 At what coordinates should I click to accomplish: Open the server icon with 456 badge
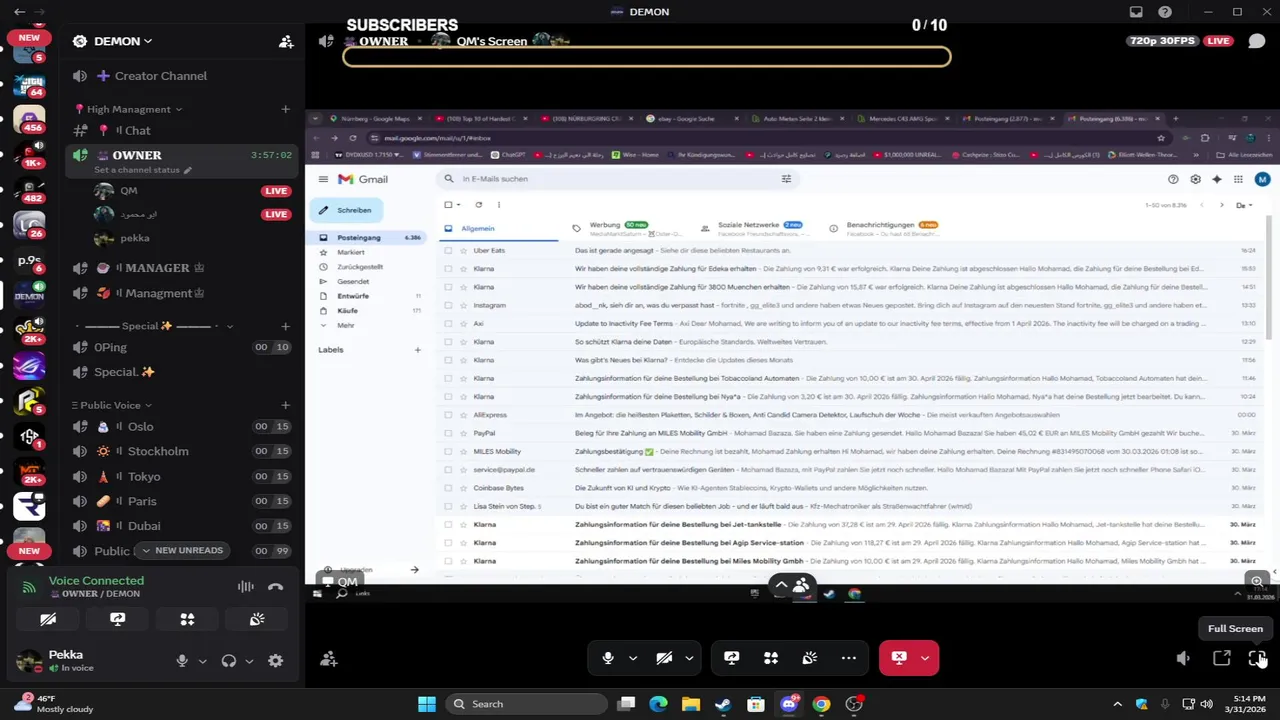(29, 121)
